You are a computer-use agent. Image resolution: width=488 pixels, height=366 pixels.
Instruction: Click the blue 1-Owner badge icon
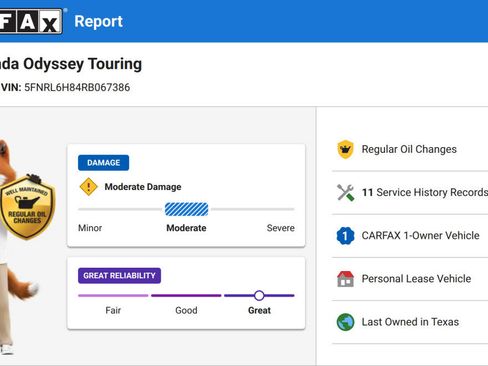click(345, 236)
